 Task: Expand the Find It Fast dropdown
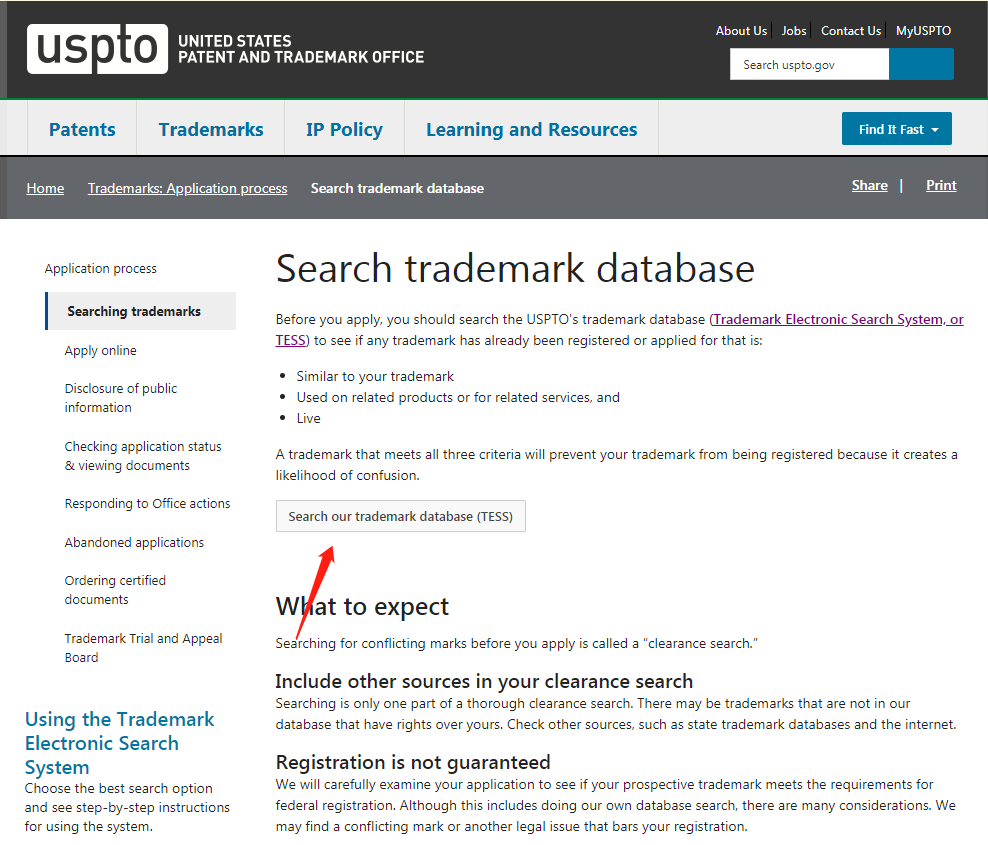click(x=897, y=129)
